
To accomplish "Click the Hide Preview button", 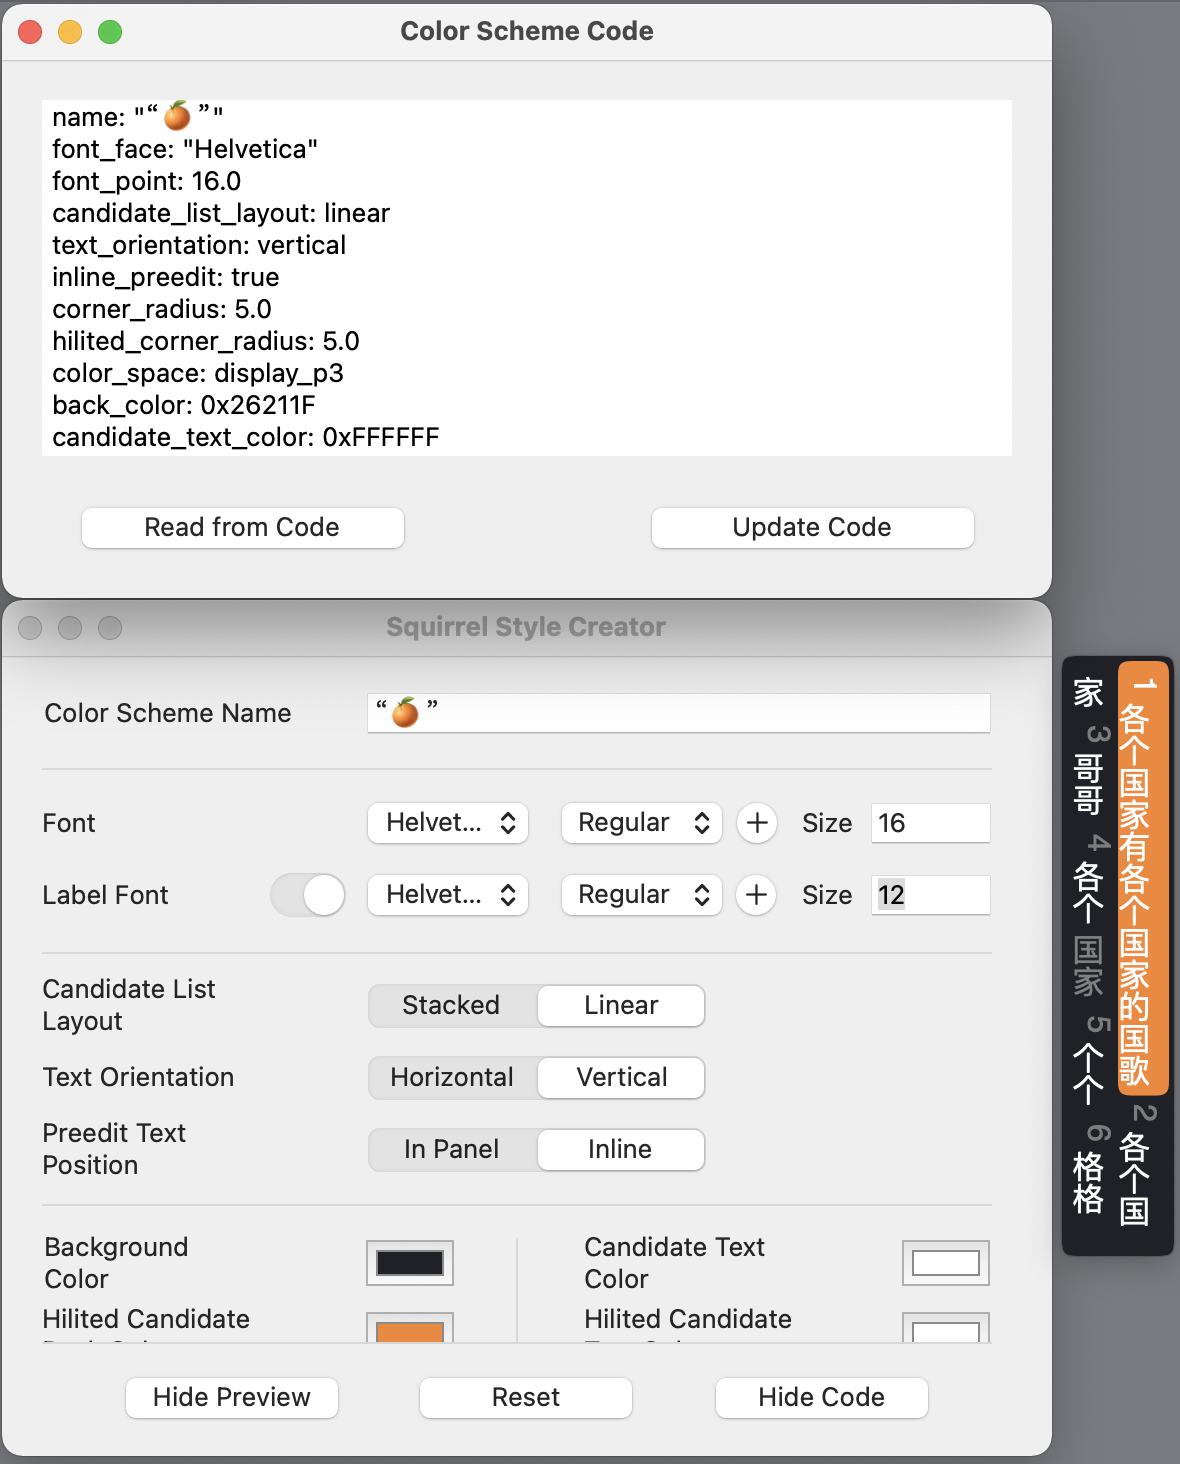I will coord(232,1398).
